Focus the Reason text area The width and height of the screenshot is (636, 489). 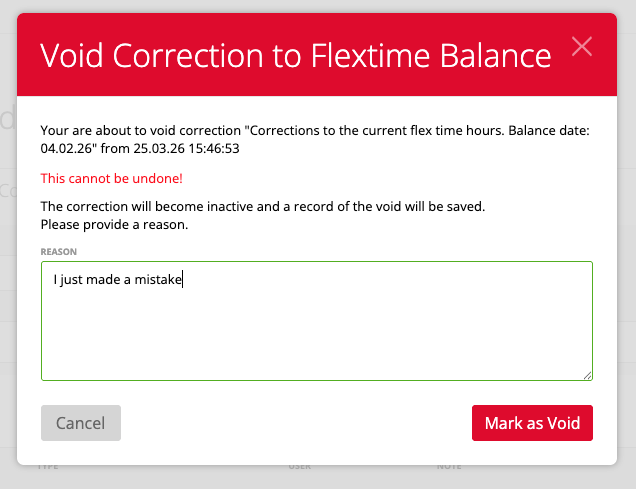click(x=316, y=330)
